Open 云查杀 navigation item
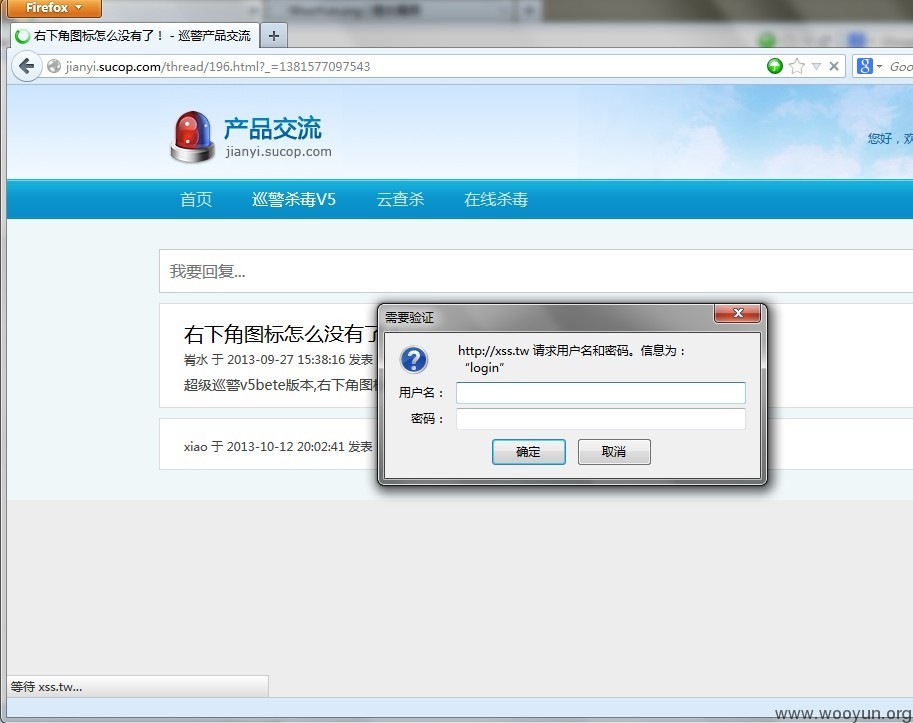The image size is (913, 723). [x=400, y=200]
